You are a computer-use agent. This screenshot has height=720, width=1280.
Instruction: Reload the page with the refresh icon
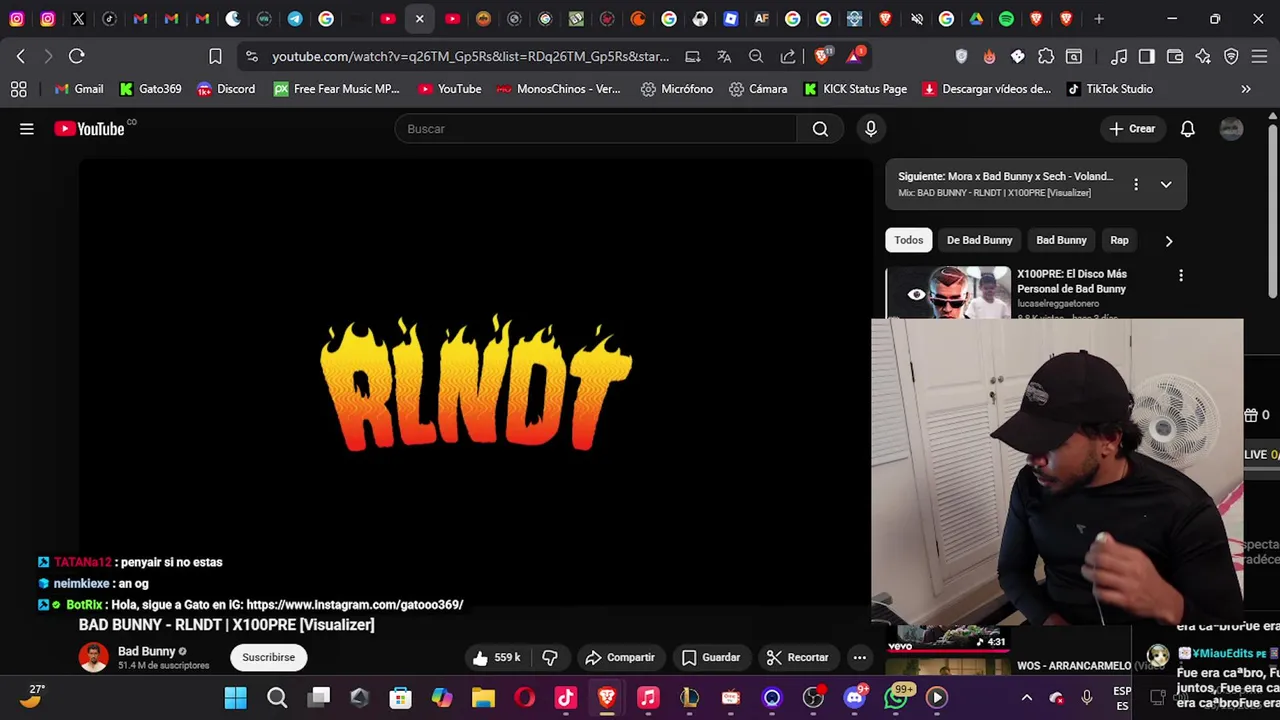point(77,56)
